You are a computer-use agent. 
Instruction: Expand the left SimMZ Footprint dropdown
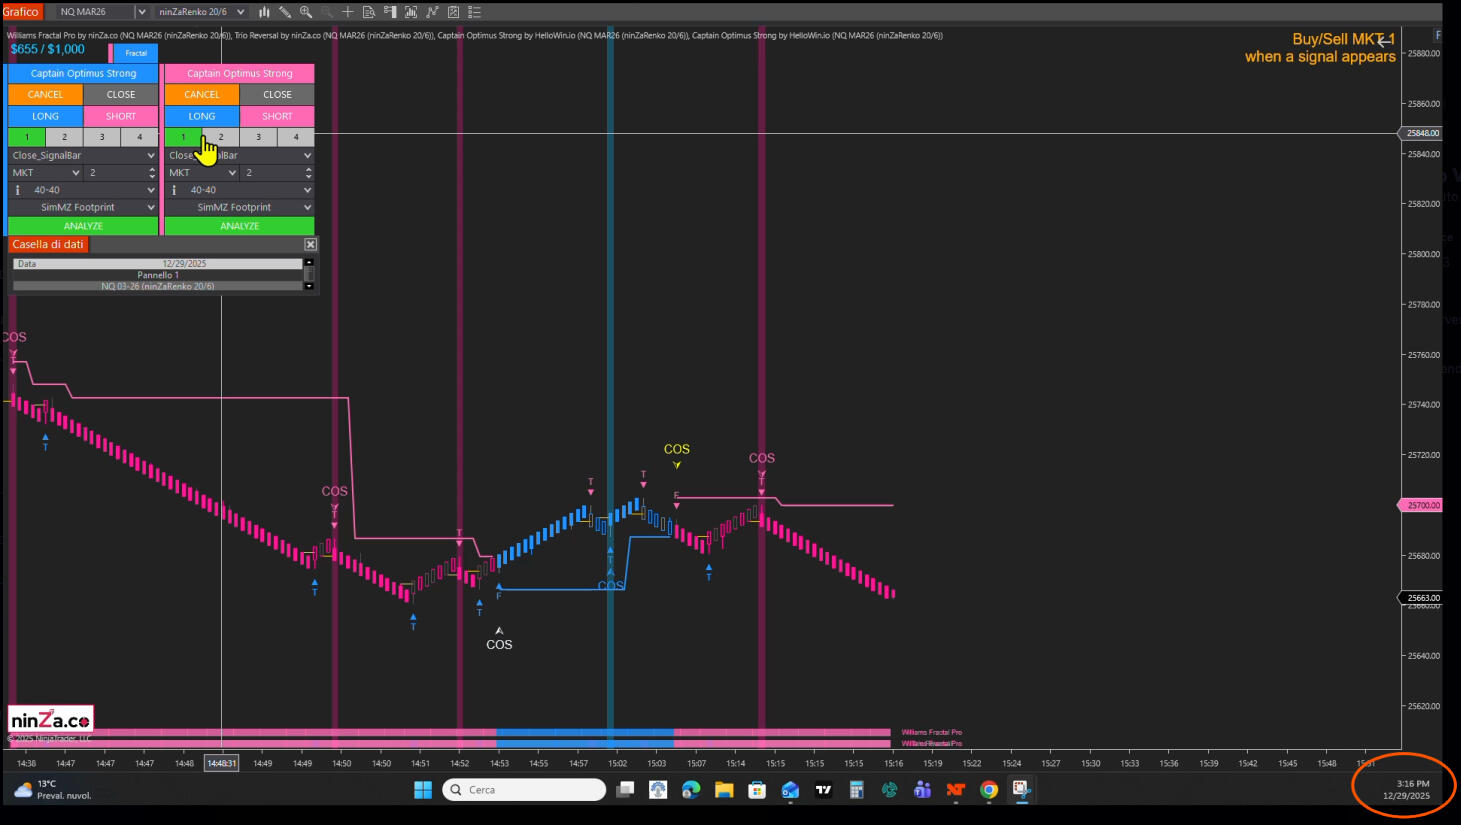tap(151, 208)
